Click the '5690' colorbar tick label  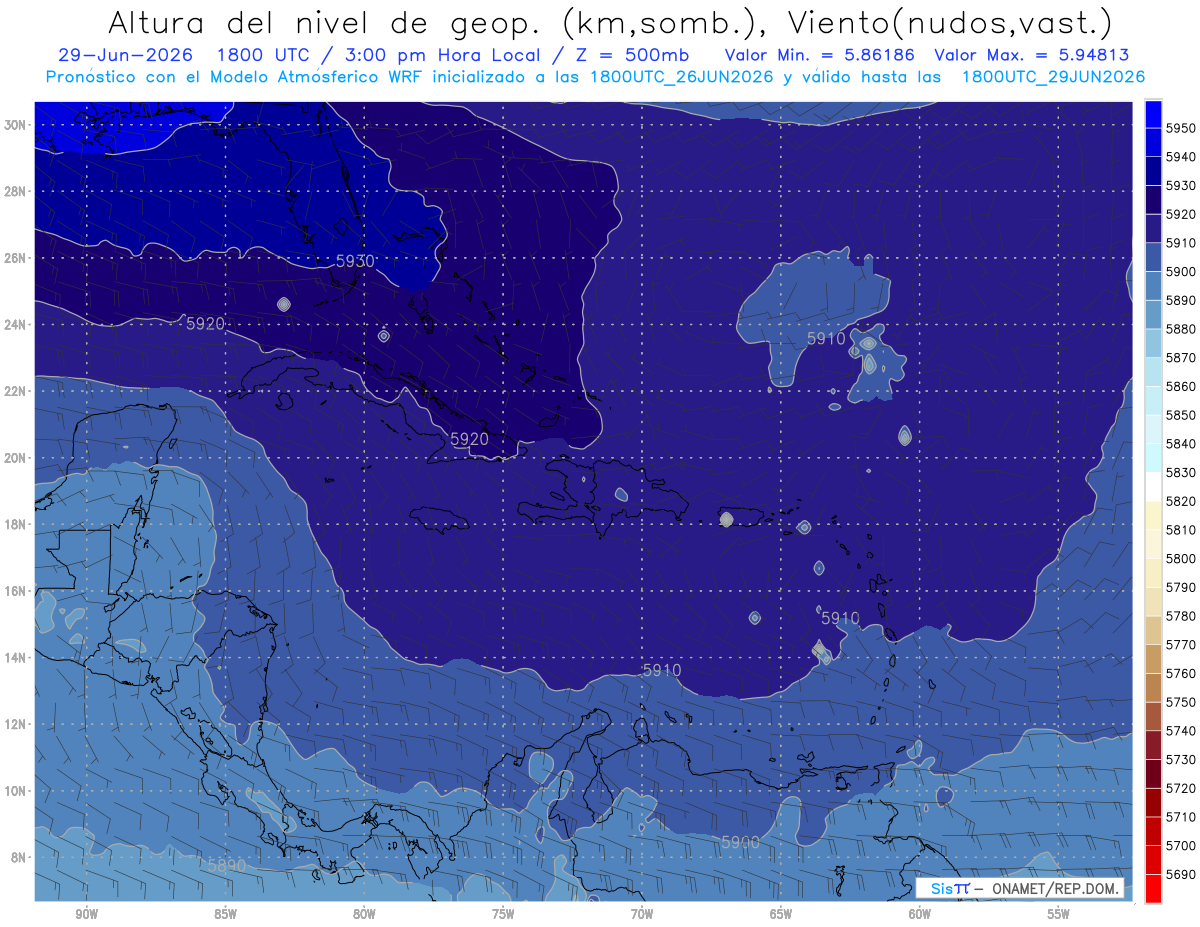[x=1181, y=874]
